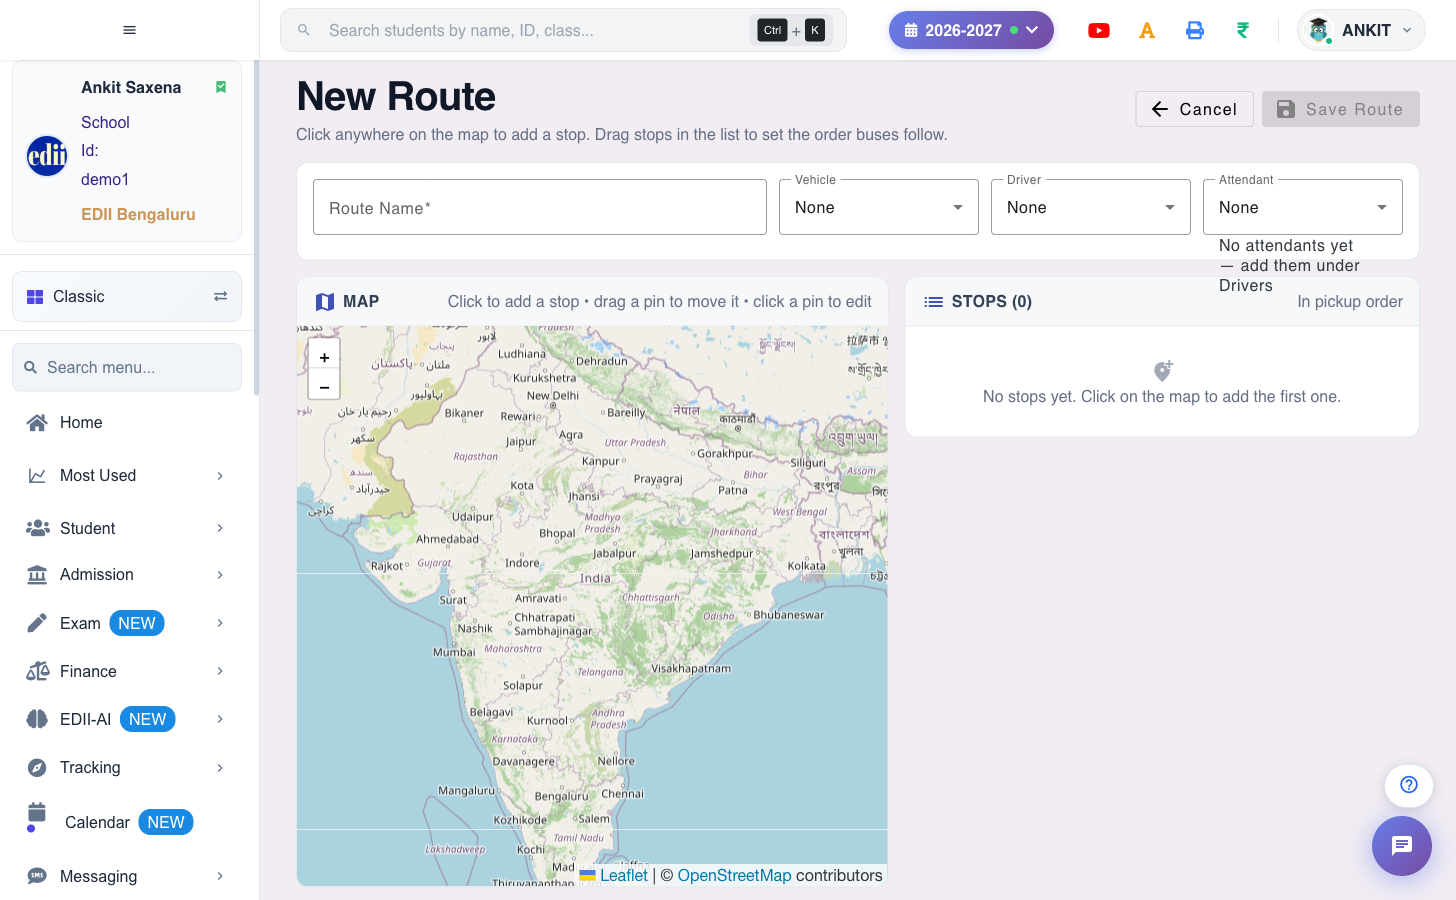
Task: Expand the Finance menu item
Action: pyautogui.click(x=127, y=671)
